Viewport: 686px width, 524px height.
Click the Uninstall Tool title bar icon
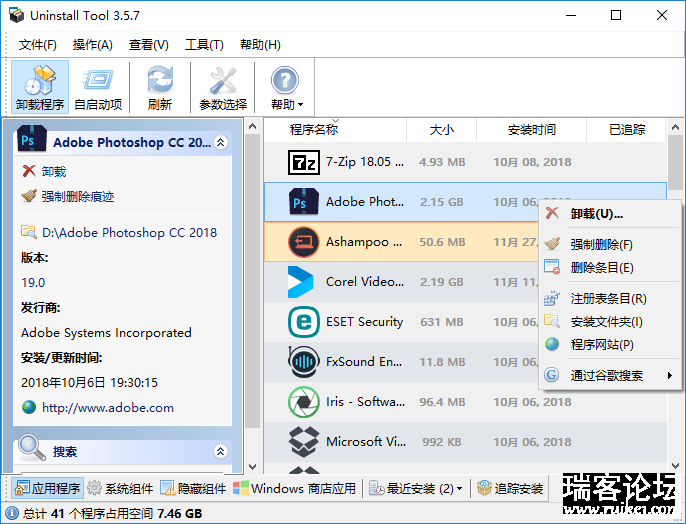[x=17, y=15]
